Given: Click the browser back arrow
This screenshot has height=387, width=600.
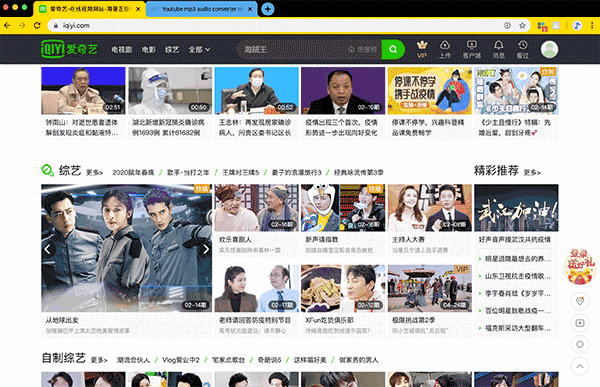Looking at the screenshot, I should (x=7, y=26).
